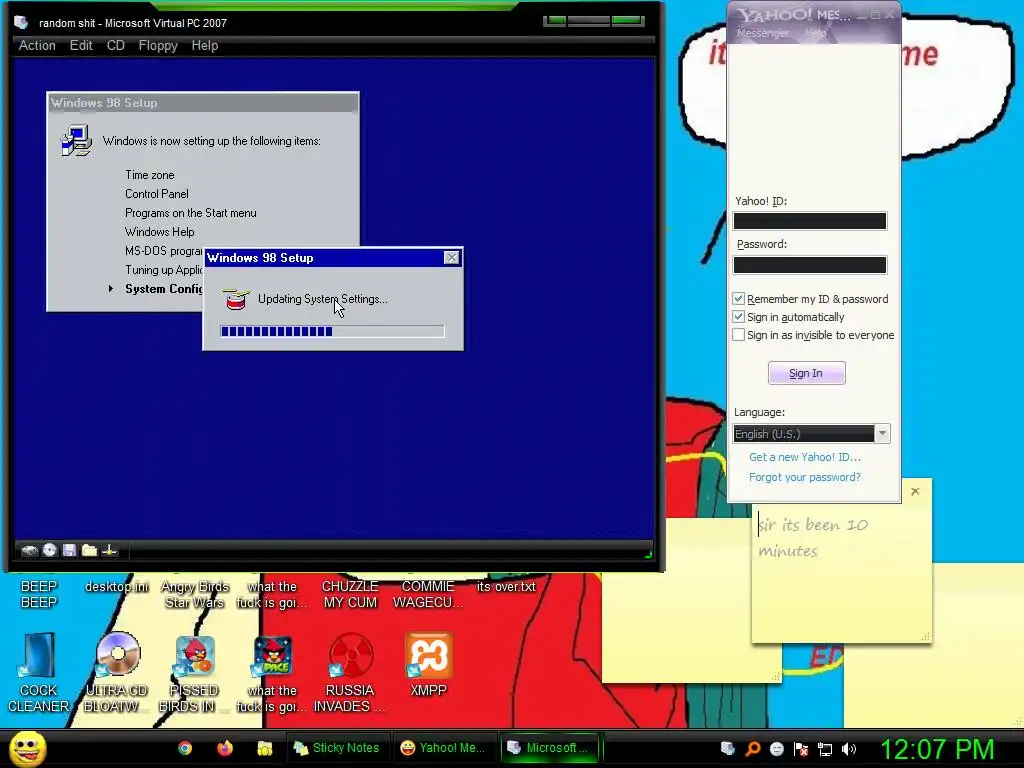
Task: Click Forgot your password? link
Action: 805,477
